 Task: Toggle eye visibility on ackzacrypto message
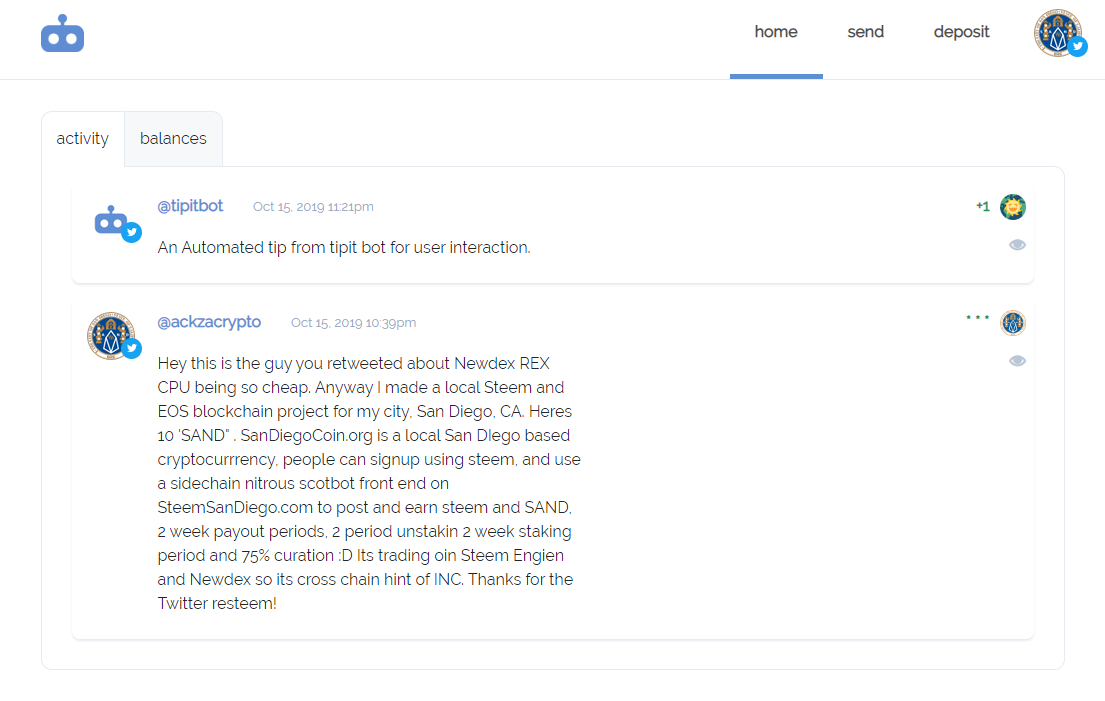tap(1017, 361)
